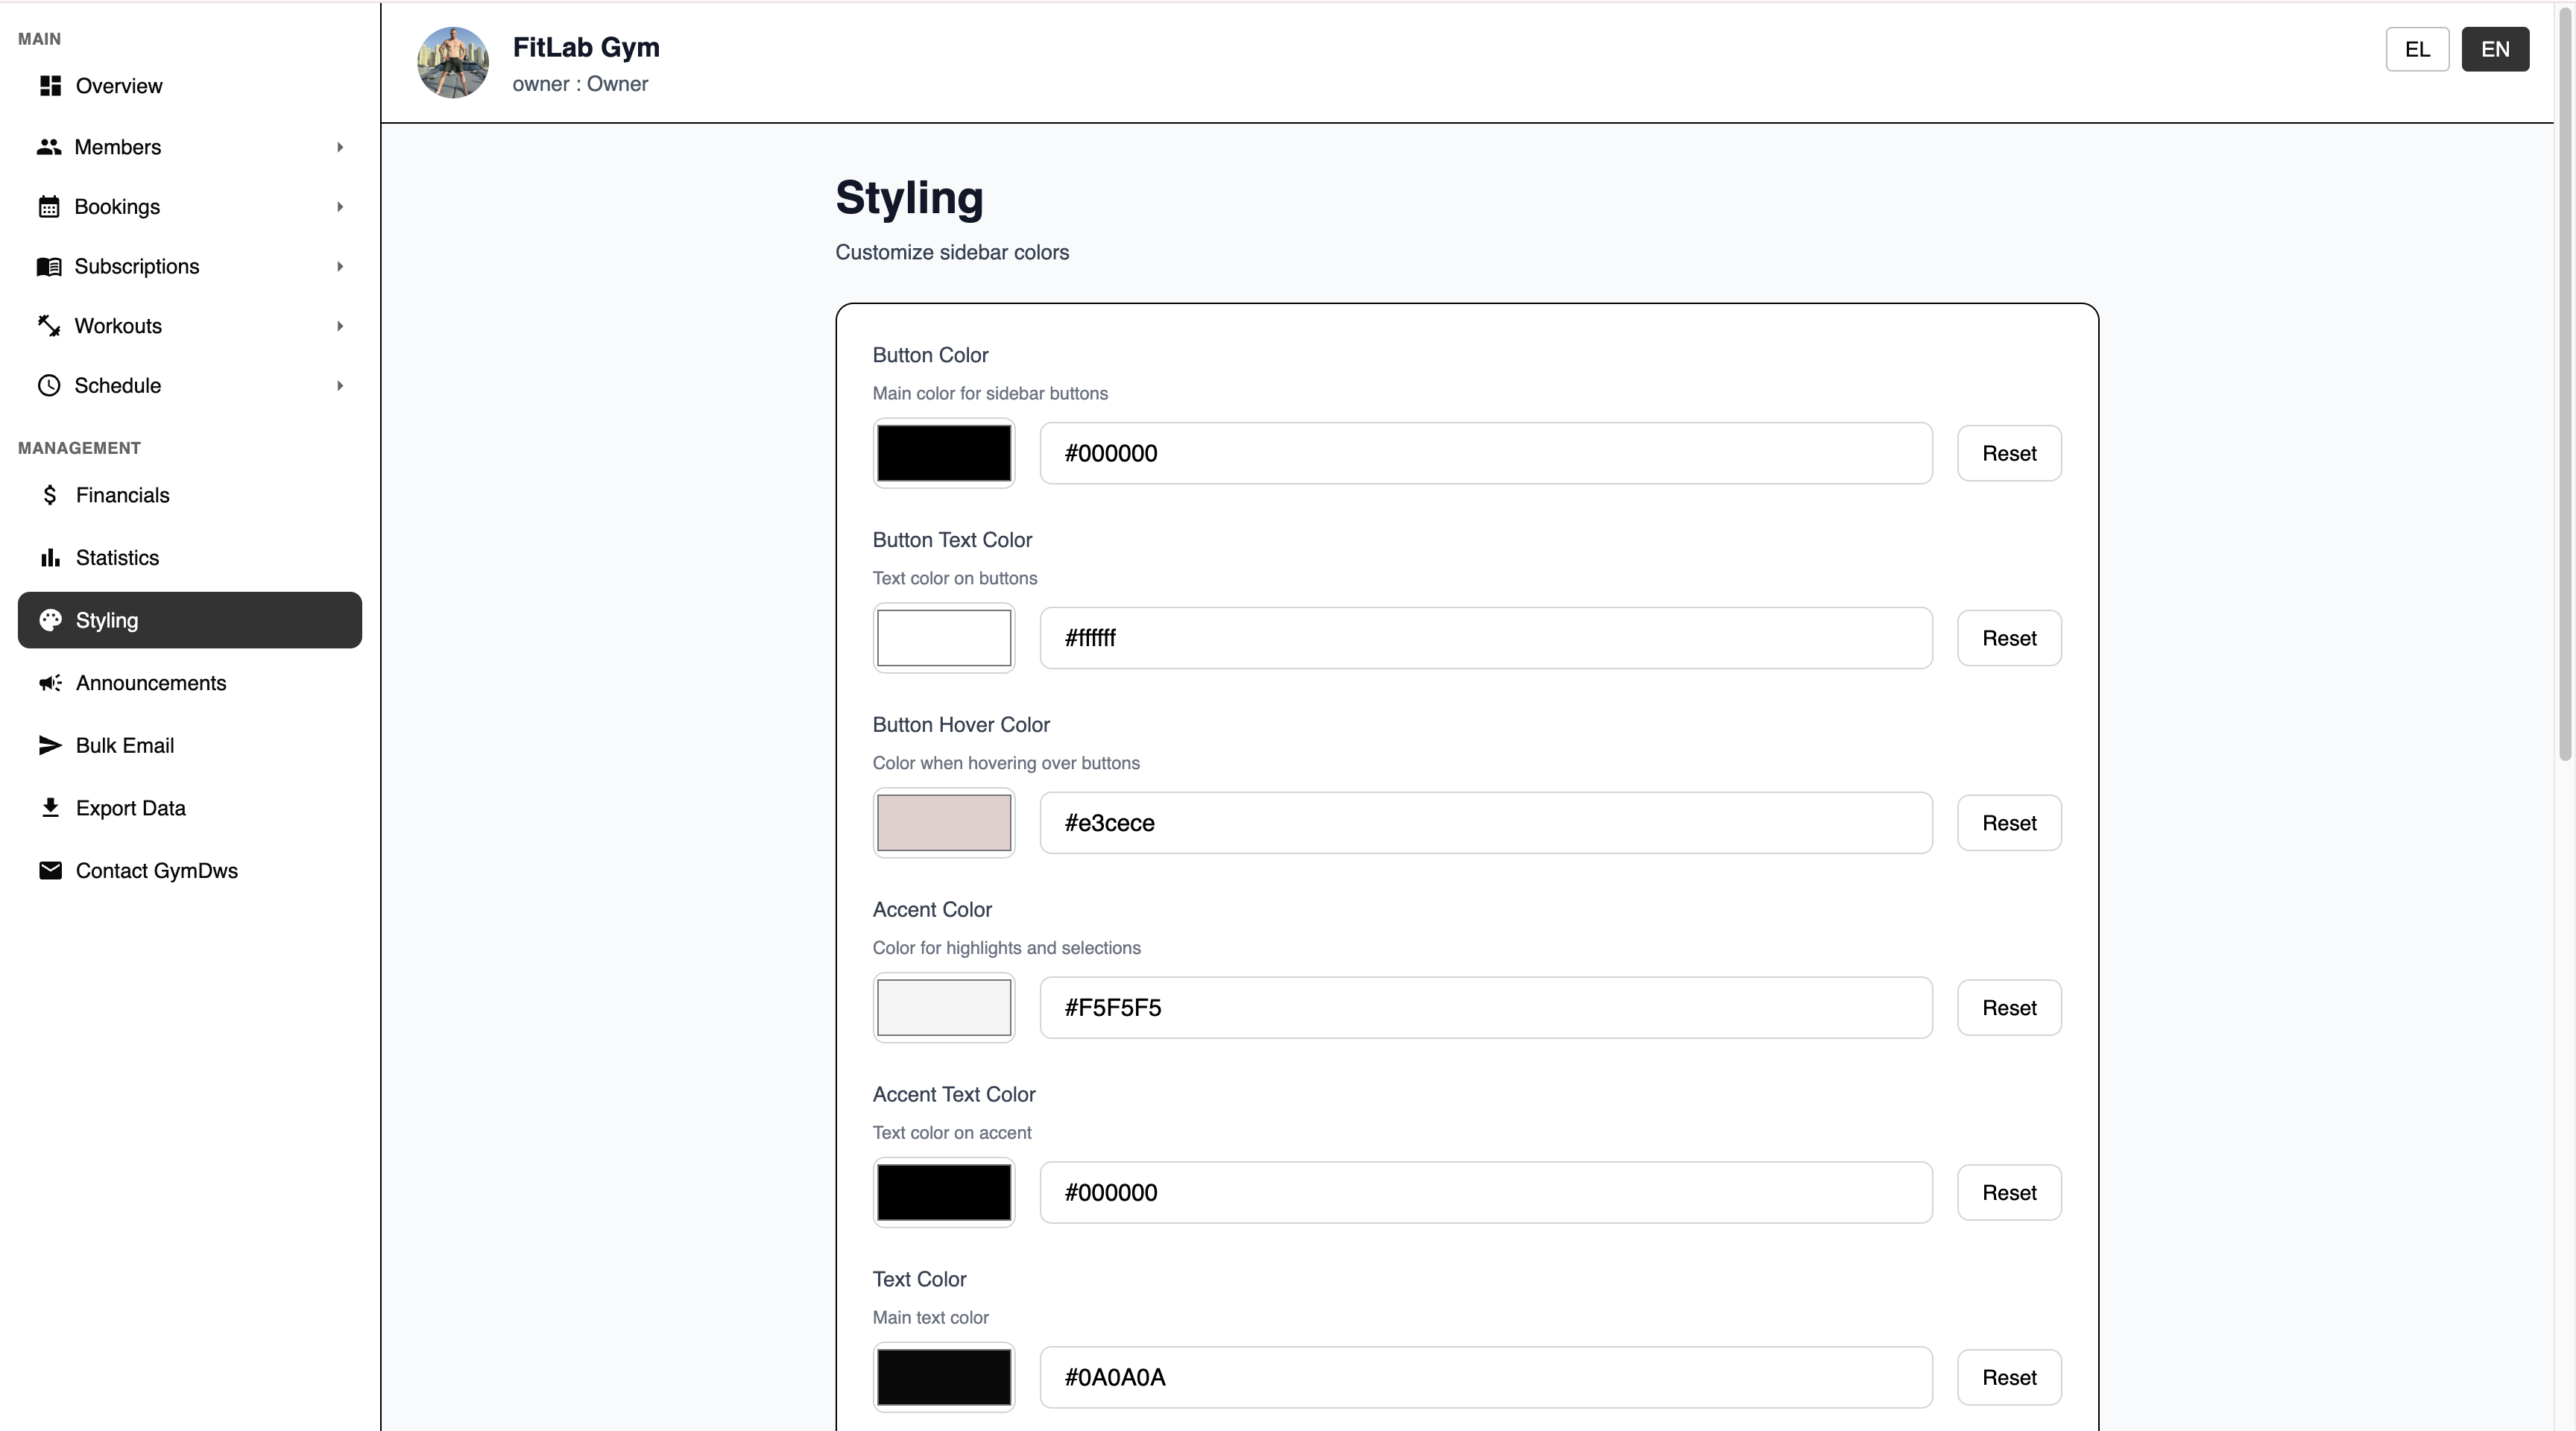The width and height of the screenshot is (2576, 1431).
Task: Open Button Color black swatch picker
Action: click(x=944, y=453)
